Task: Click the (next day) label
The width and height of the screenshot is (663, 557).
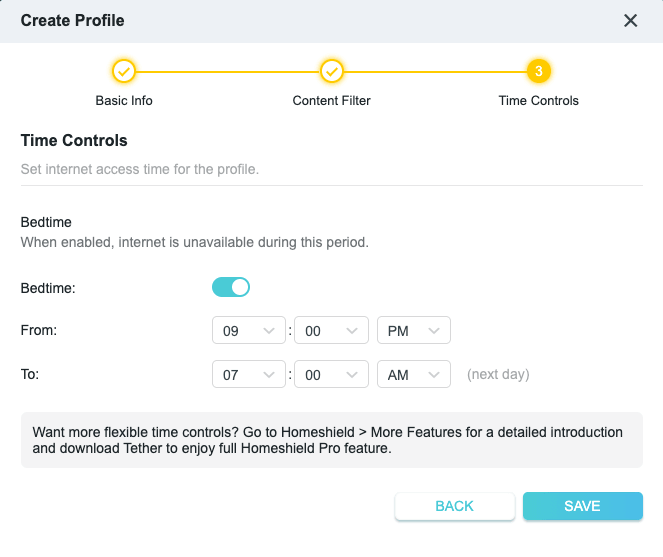Action: (x=498, y=375)
